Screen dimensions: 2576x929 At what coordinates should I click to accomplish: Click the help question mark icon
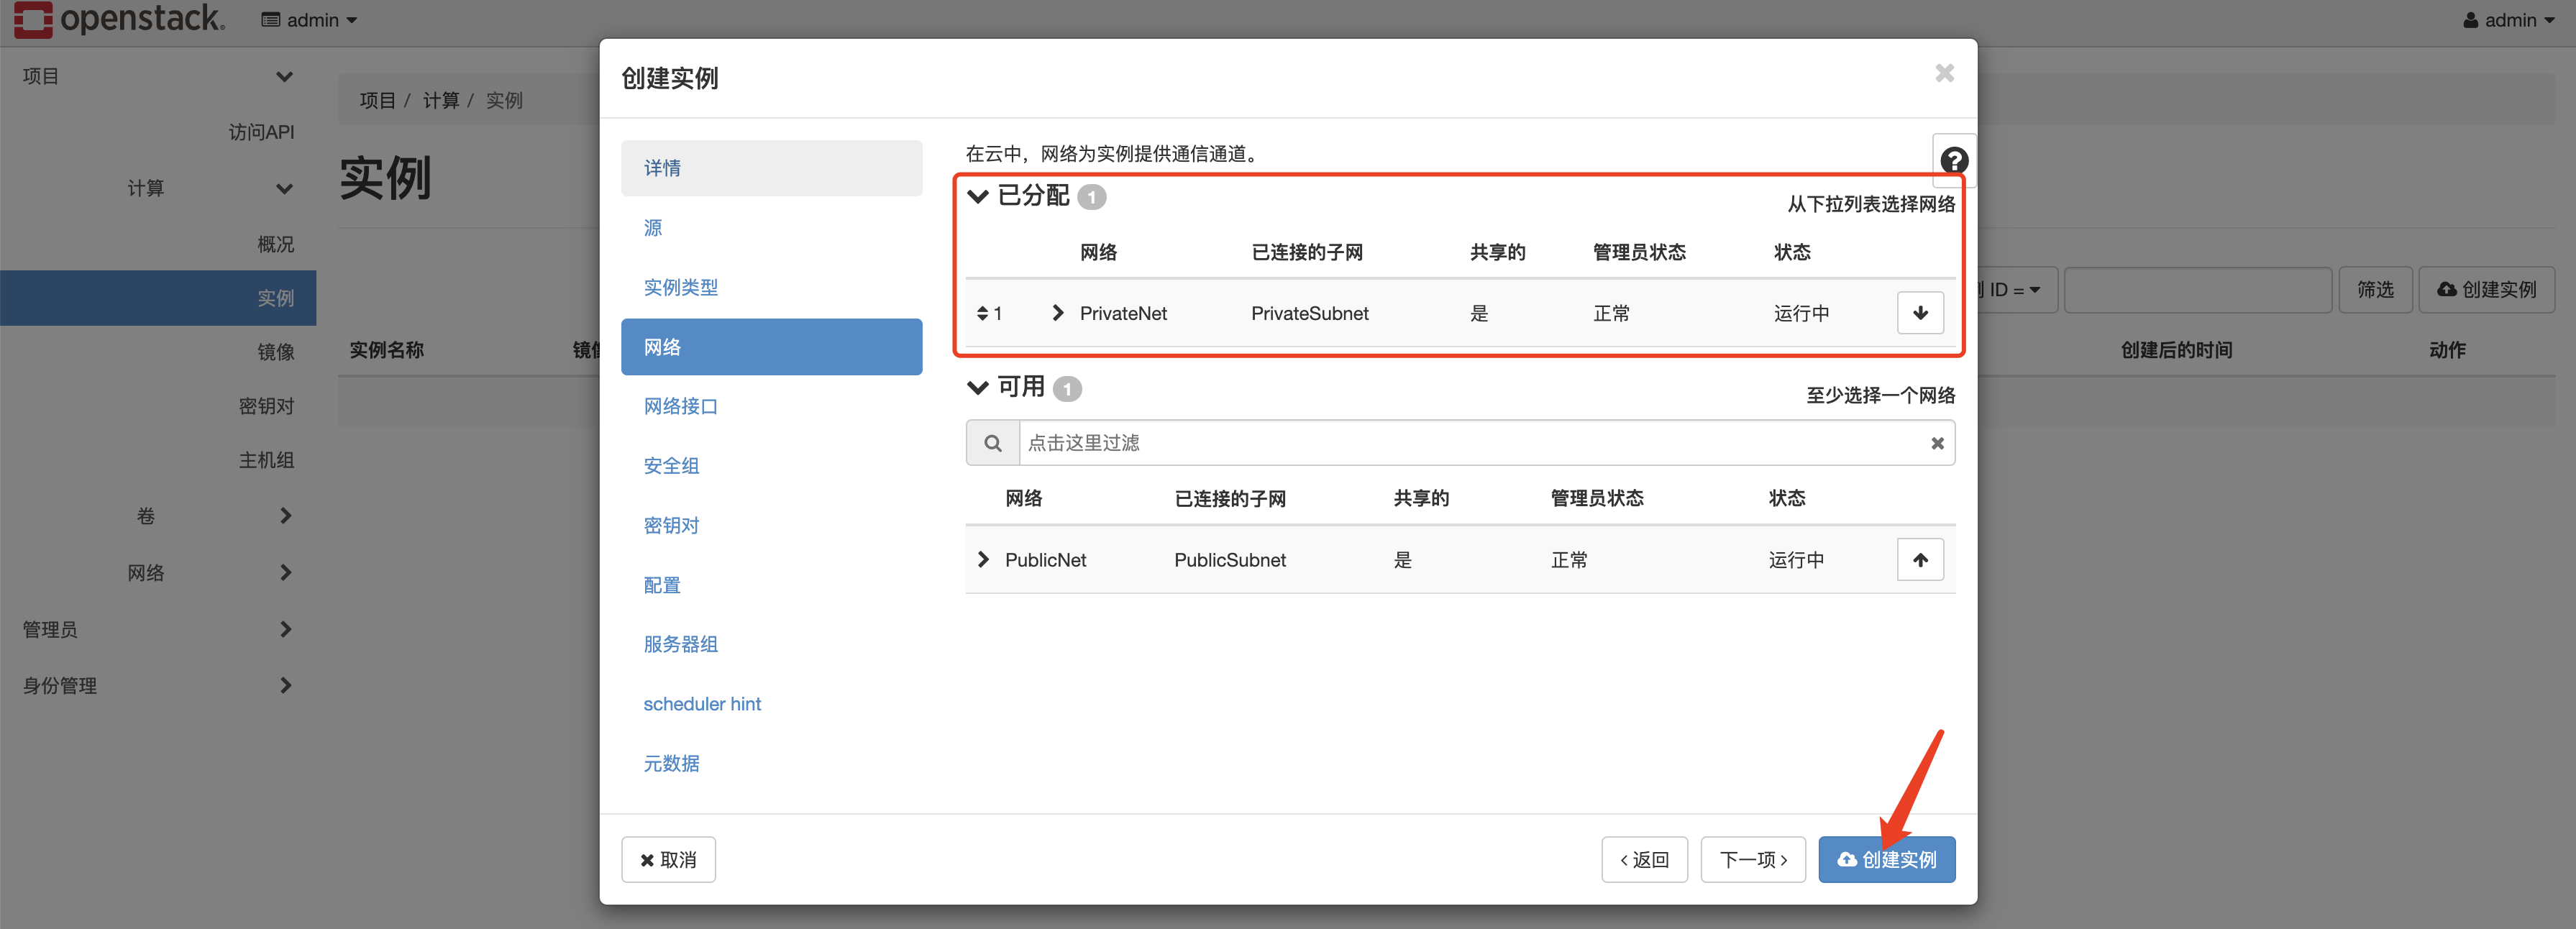click(1953, 160)
